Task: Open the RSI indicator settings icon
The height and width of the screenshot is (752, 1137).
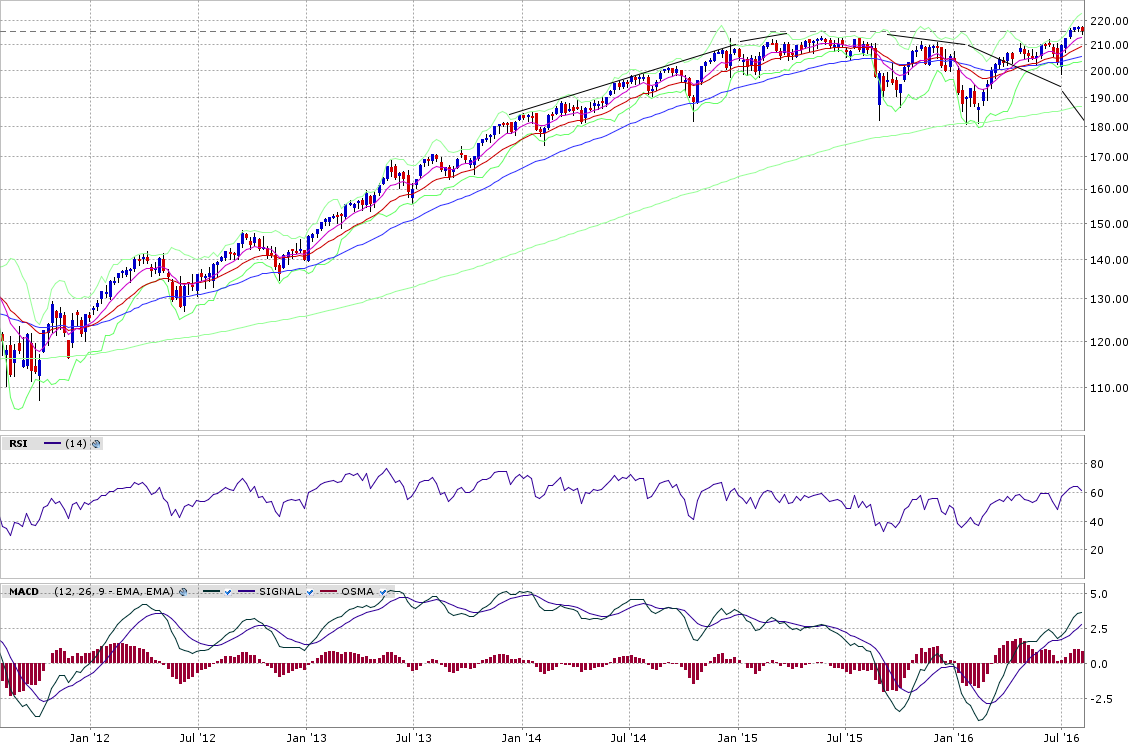Action: pos(96,444)
